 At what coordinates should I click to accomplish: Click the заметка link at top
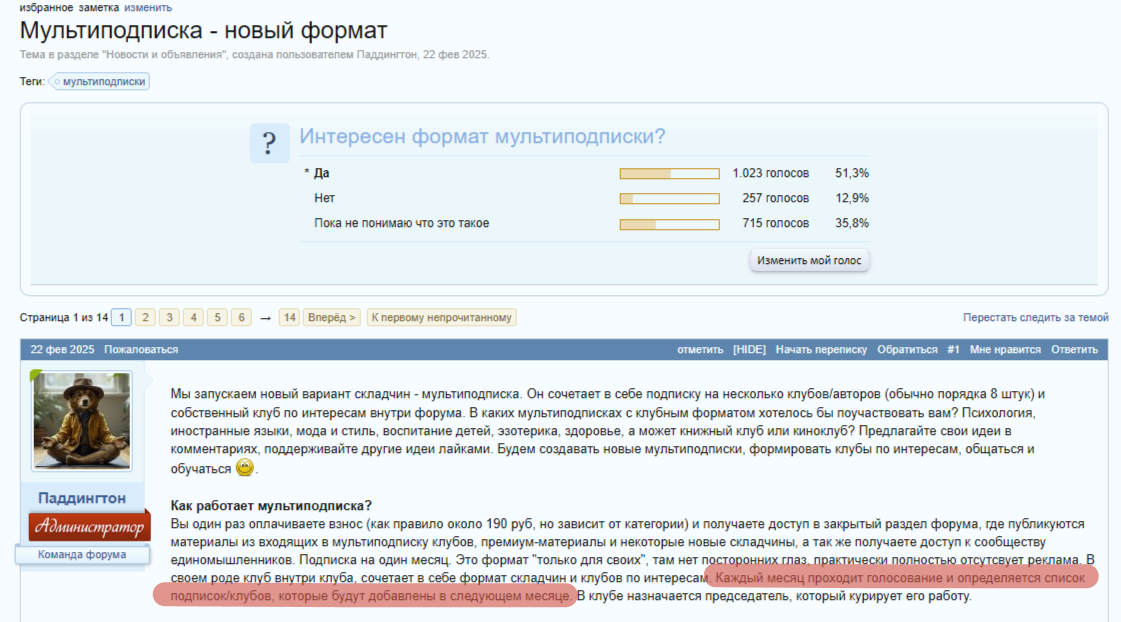pyautogui.click(x=99, y=8)
